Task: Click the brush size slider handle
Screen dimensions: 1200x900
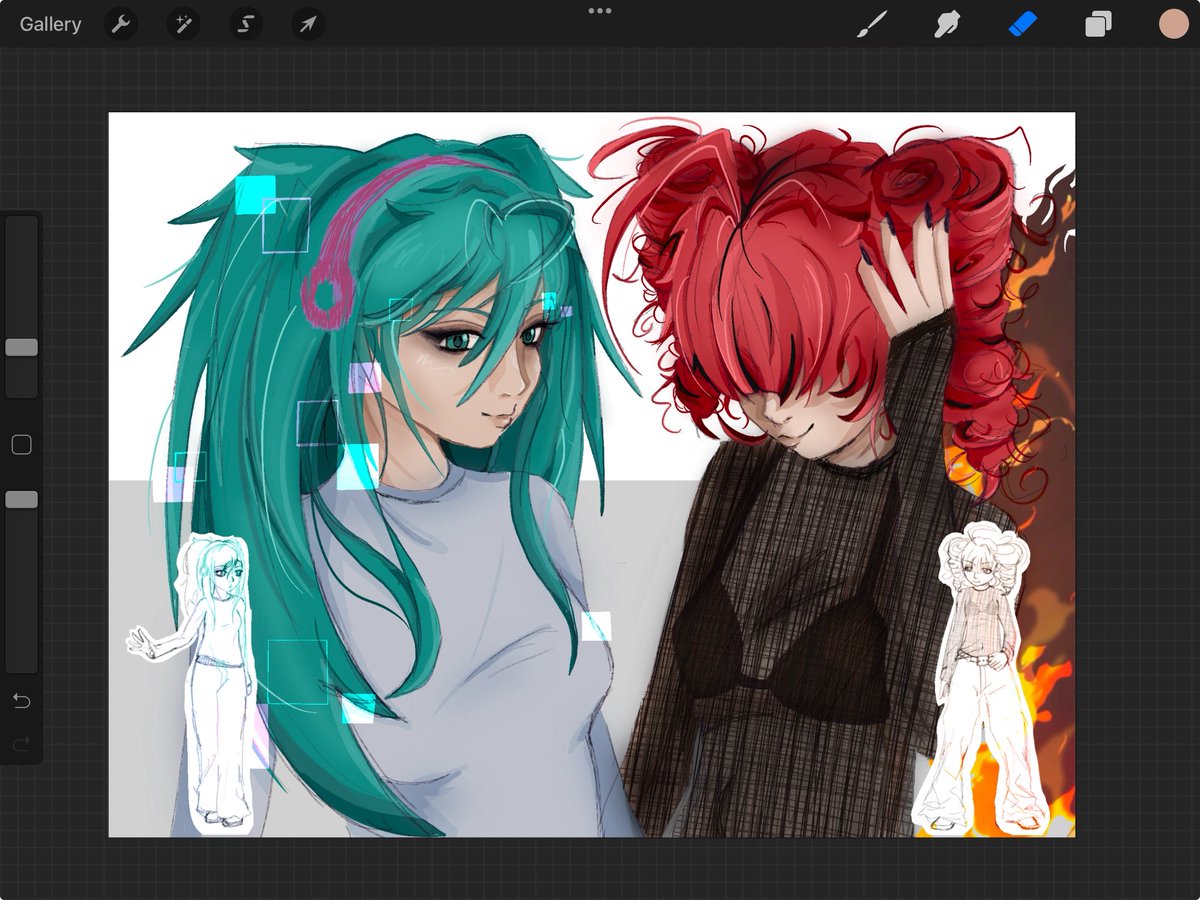Action: [x=21, y=347]
